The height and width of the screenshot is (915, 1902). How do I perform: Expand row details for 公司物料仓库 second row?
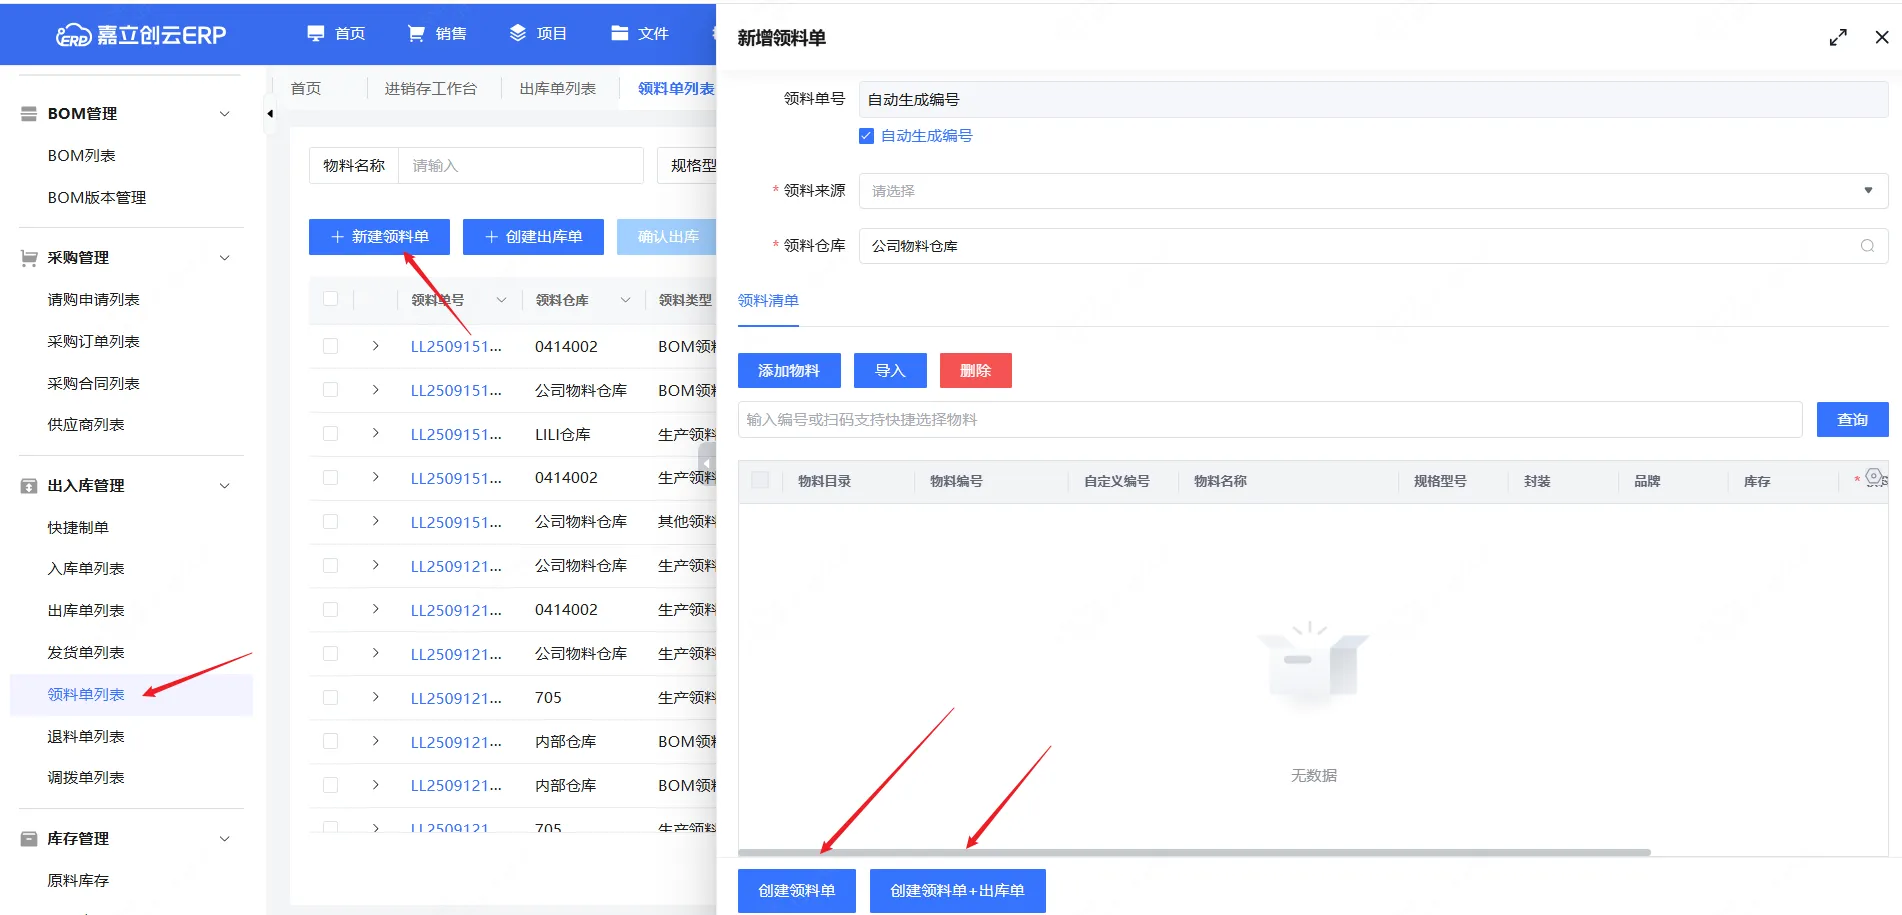pyautogui.click(x=376, y=390)
